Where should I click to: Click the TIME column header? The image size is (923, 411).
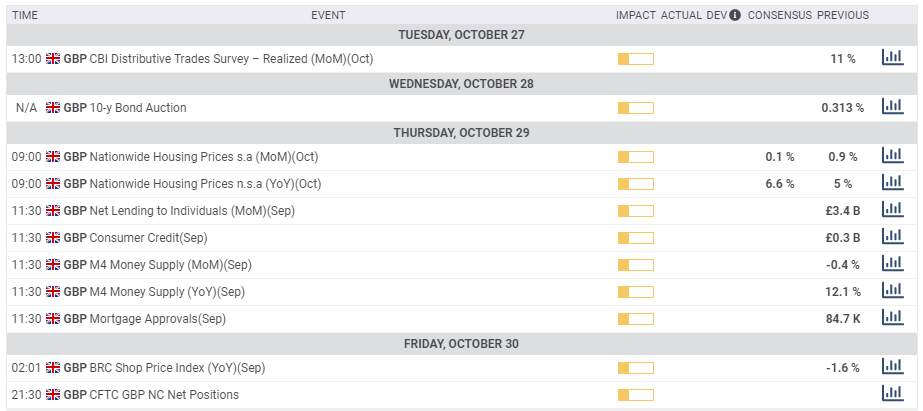click(25, 15)
